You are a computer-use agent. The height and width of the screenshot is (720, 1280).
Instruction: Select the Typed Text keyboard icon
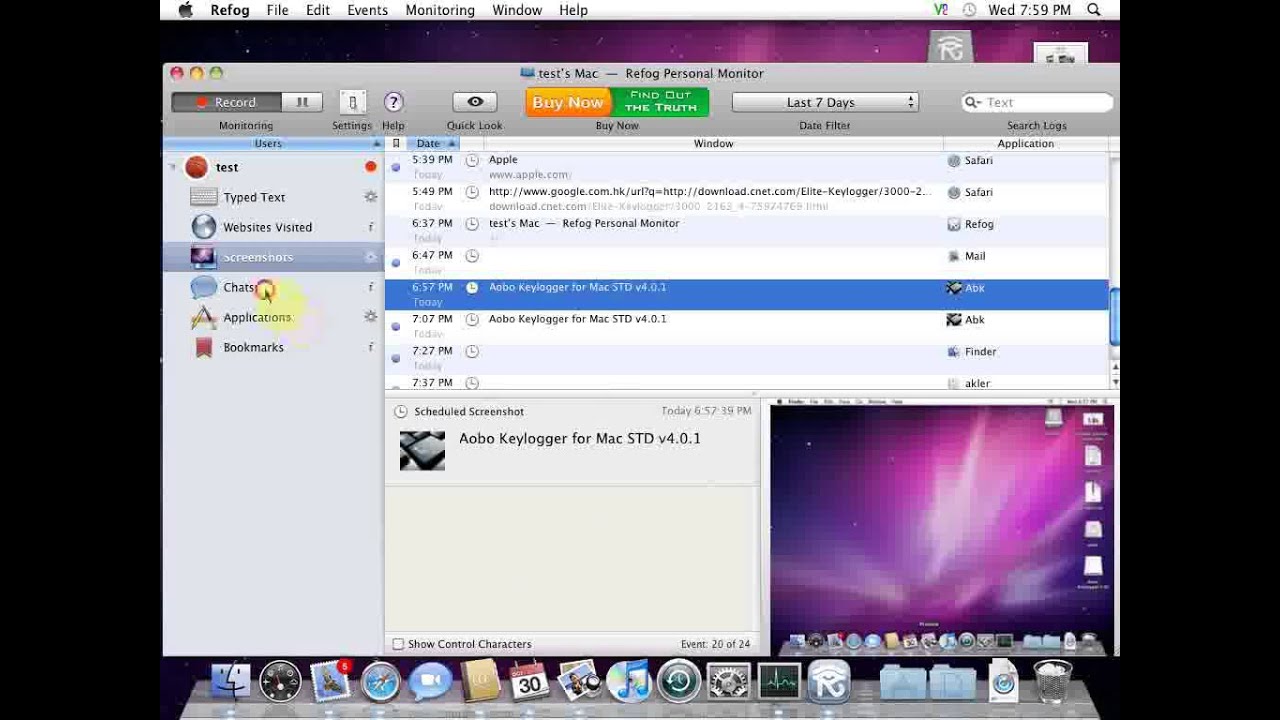tap(204, 197)
